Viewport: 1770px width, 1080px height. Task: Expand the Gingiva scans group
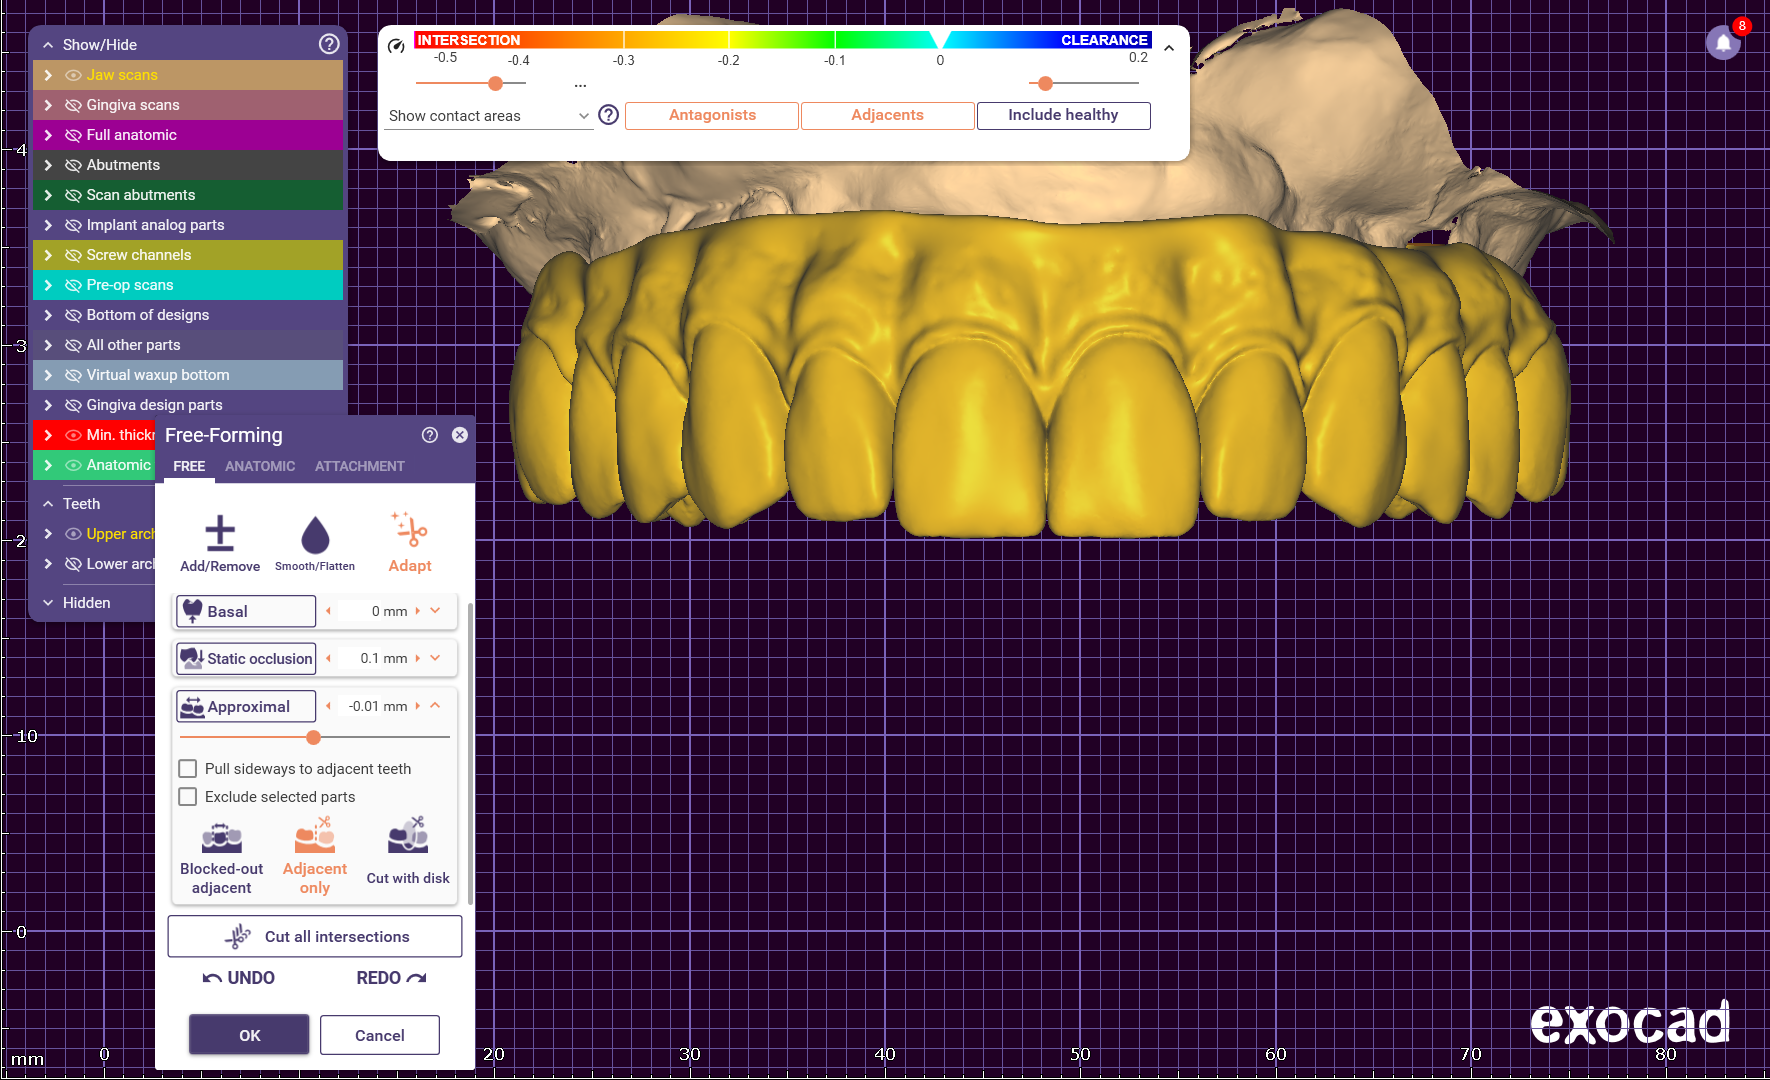tap(48, 105)
